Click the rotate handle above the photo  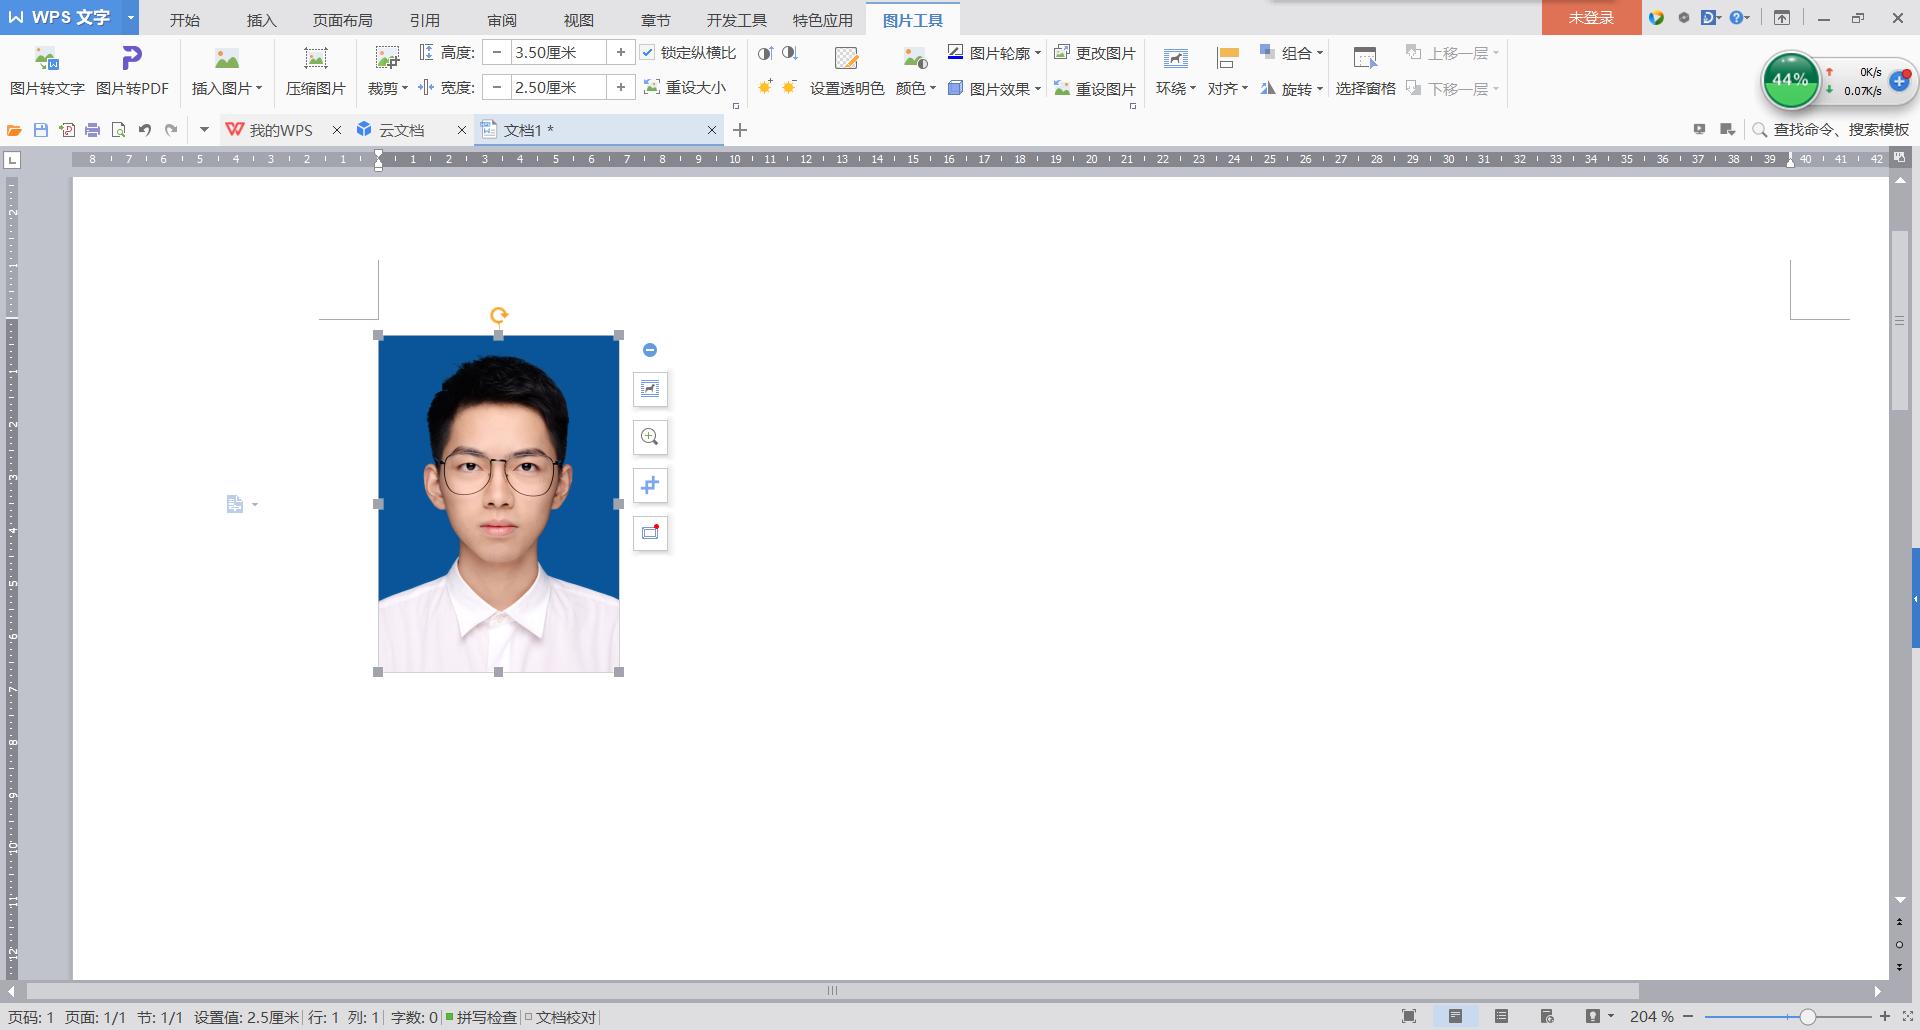point(499,316)
